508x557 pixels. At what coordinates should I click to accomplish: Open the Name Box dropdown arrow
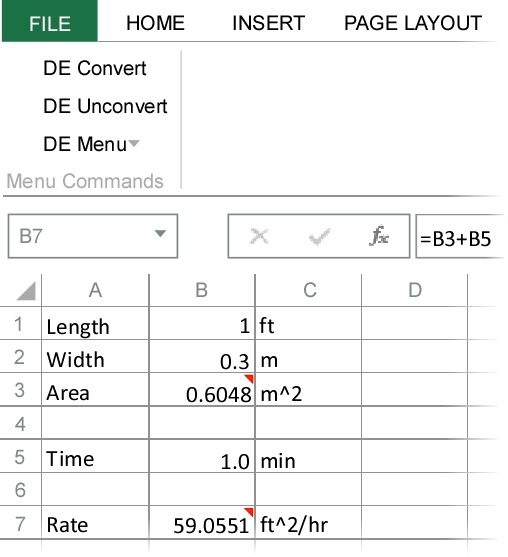[x=160, y=234]
